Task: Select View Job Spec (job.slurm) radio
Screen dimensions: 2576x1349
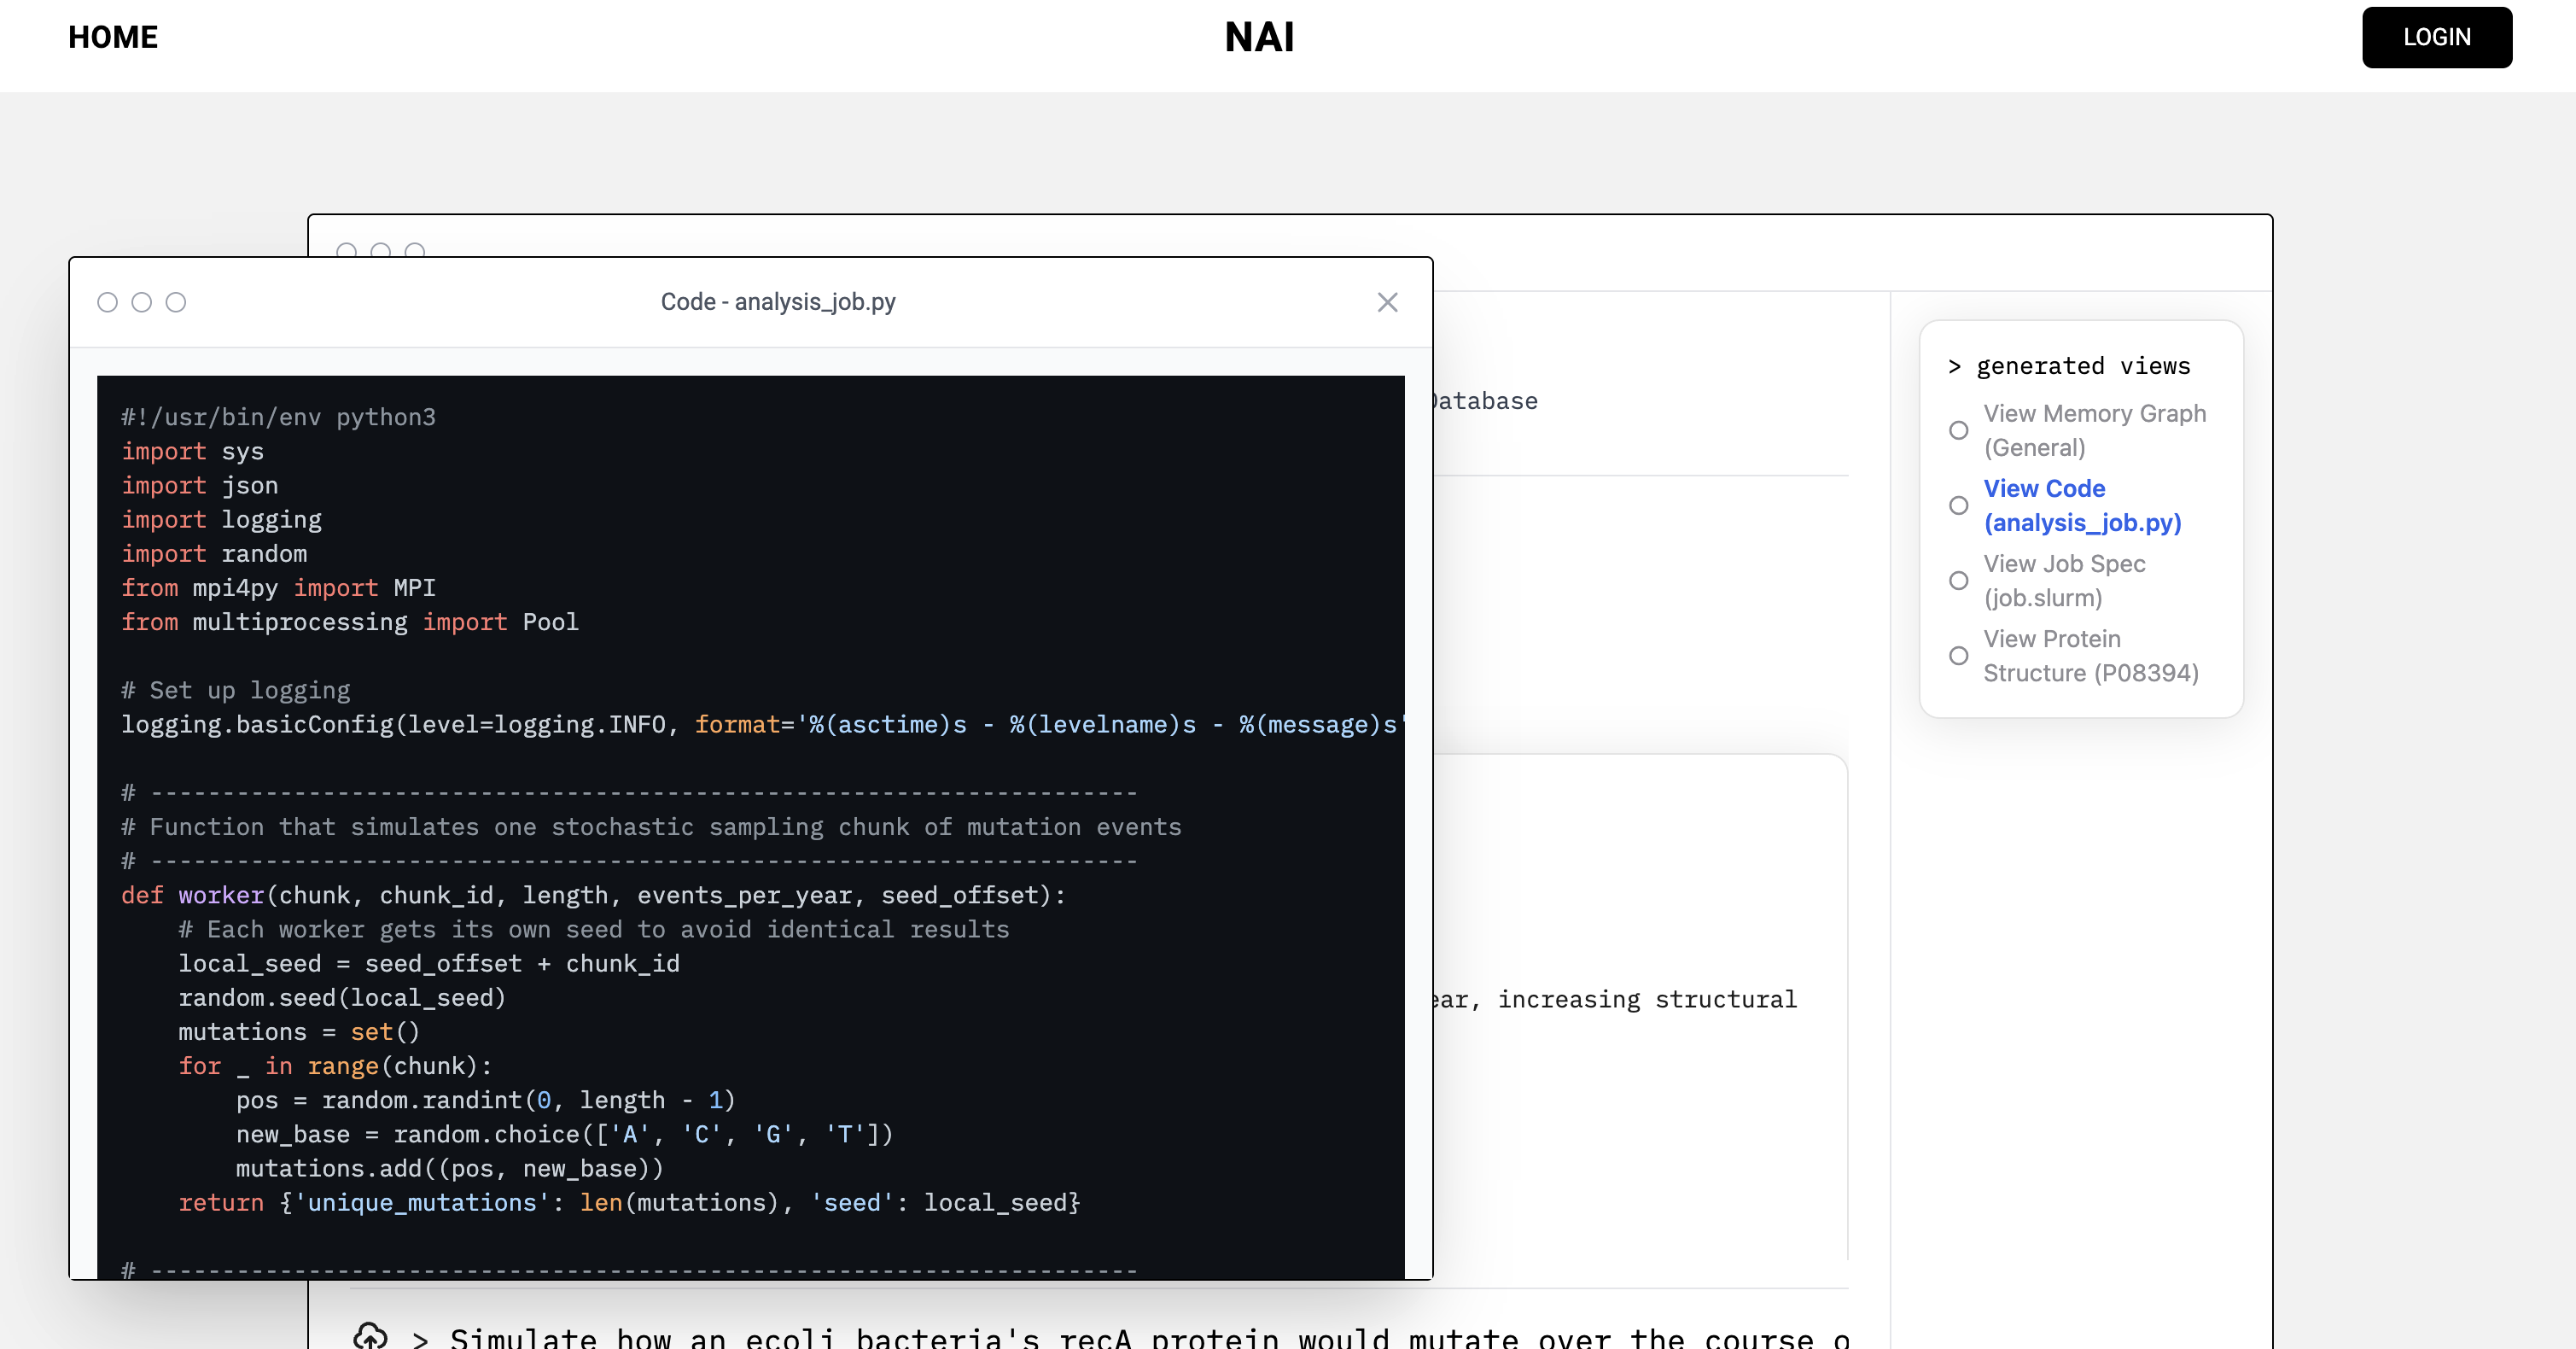Action: point(1958,580)
